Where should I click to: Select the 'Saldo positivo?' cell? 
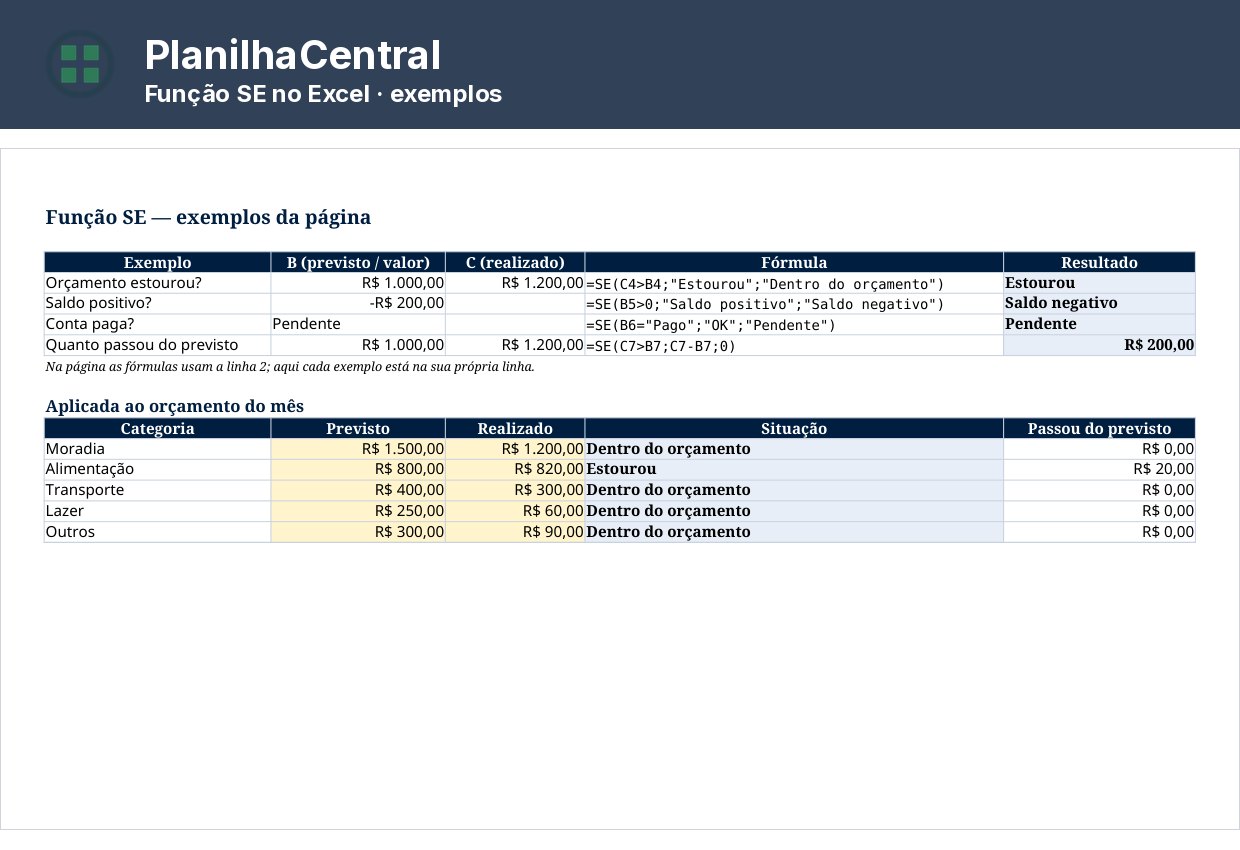coord(158,303)
